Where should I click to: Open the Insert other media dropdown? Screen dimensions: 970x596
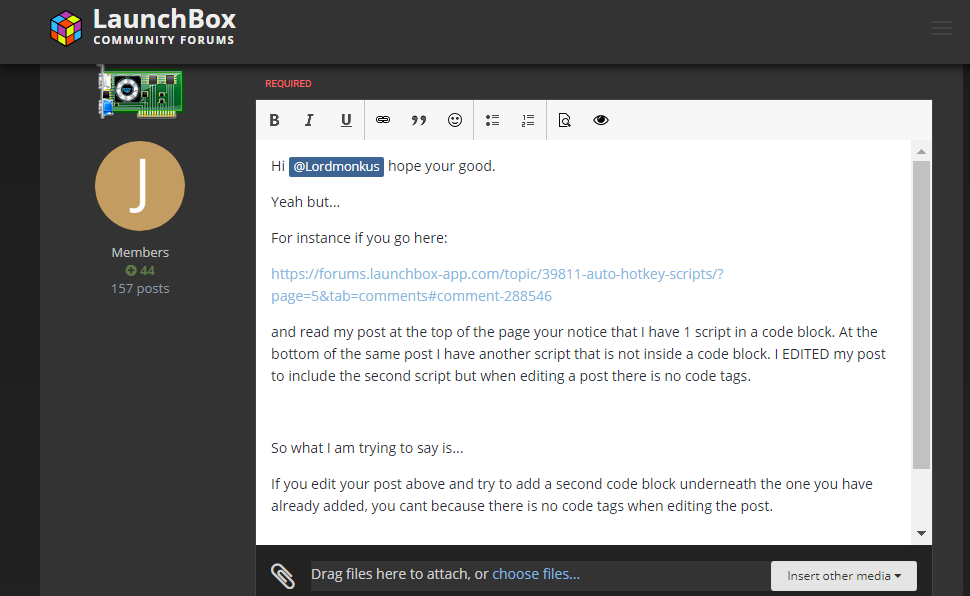click(x=844, y=576)
